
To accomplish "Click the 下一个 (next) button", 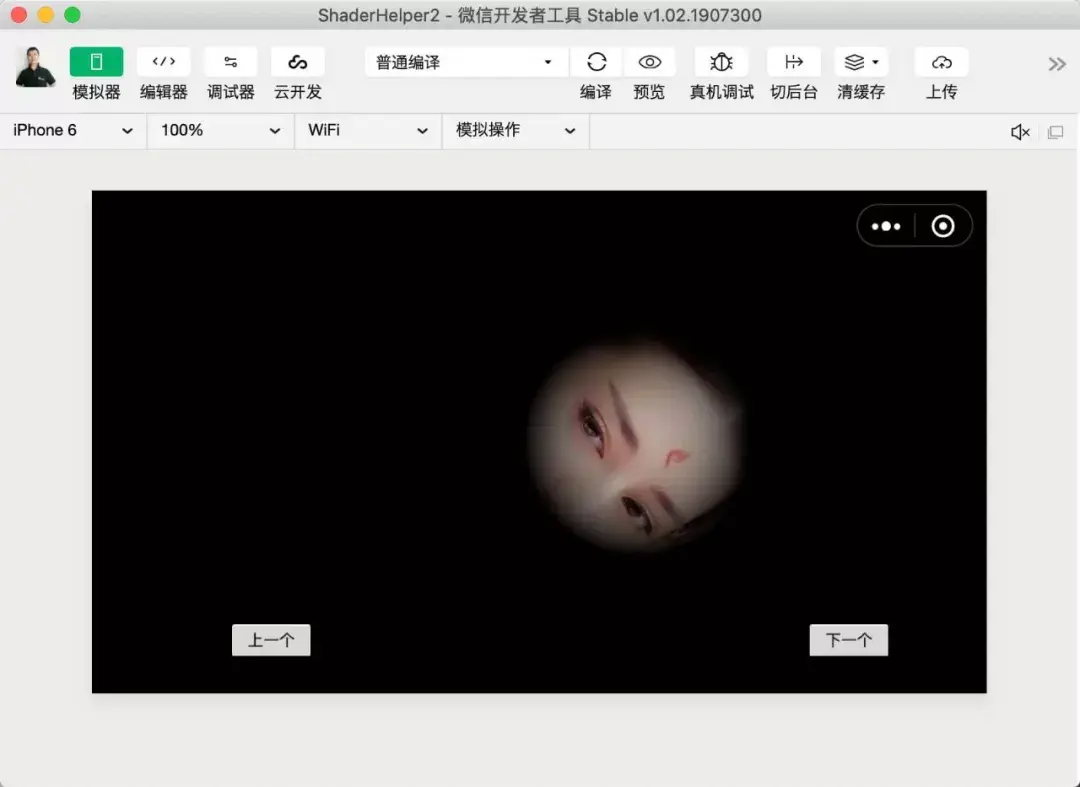I will pos(848,640).
